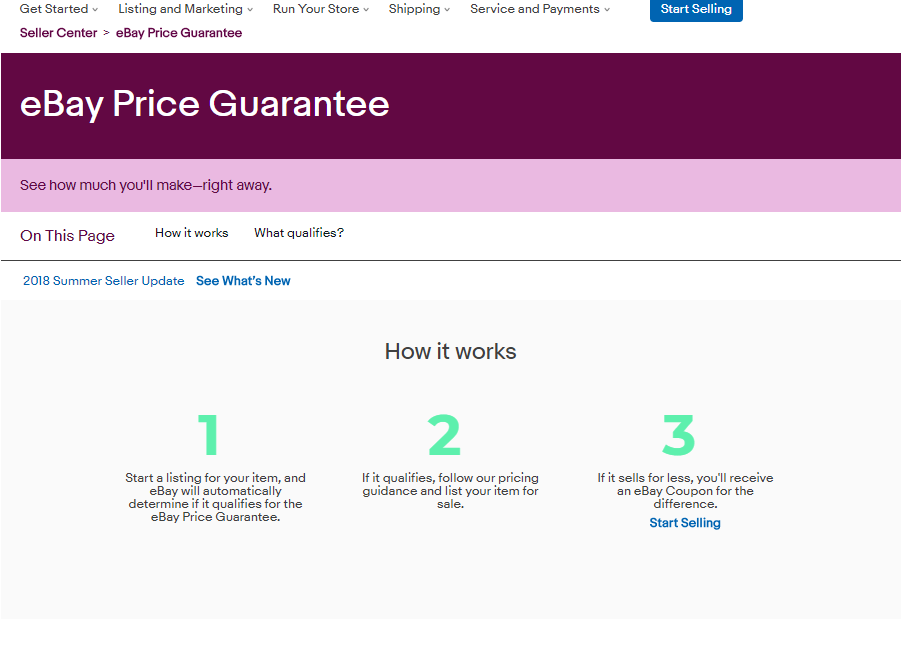
Task: Jump to What qualifies? section
Action: pos(299,233)
